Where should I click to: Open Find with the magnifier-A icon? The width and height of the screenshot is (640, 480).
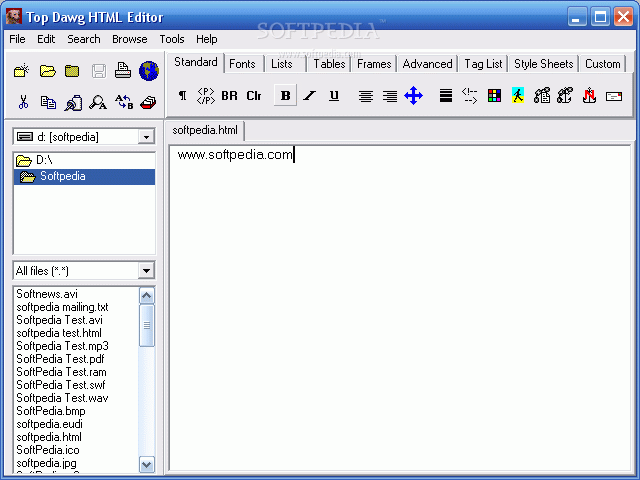point(98,102)
